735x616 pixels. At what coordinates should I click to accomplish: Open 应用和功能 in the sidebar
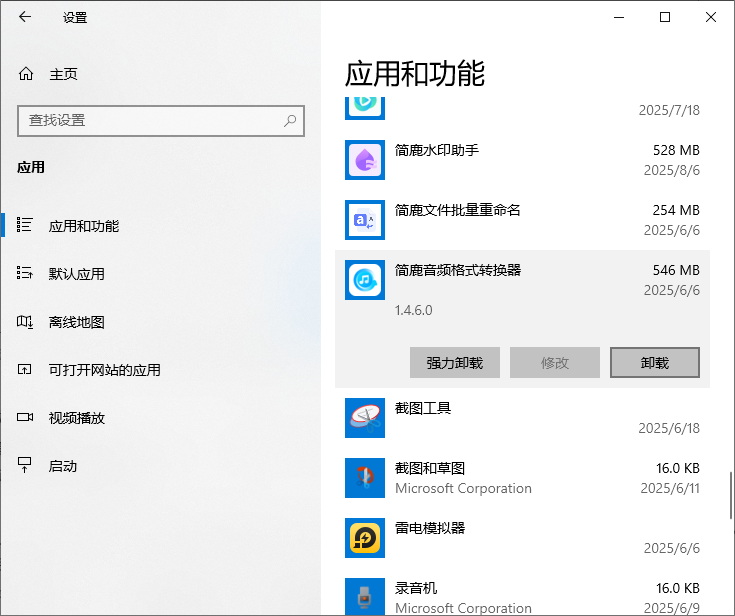click(x=161, y=225)
